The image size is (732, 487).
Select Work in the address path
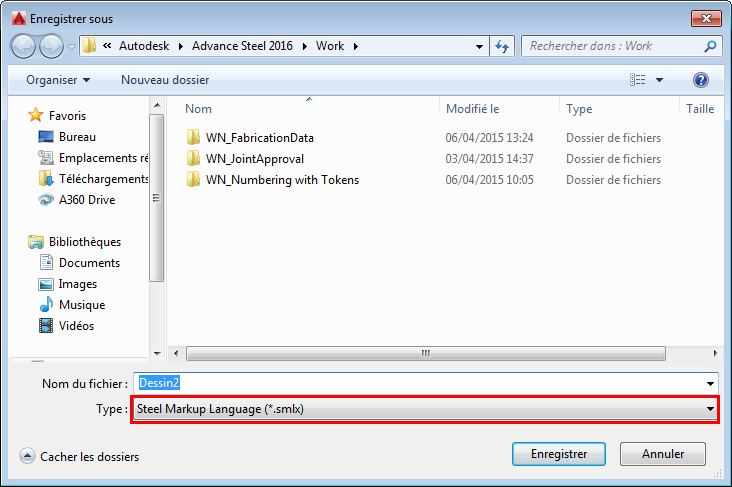point(330,46)
